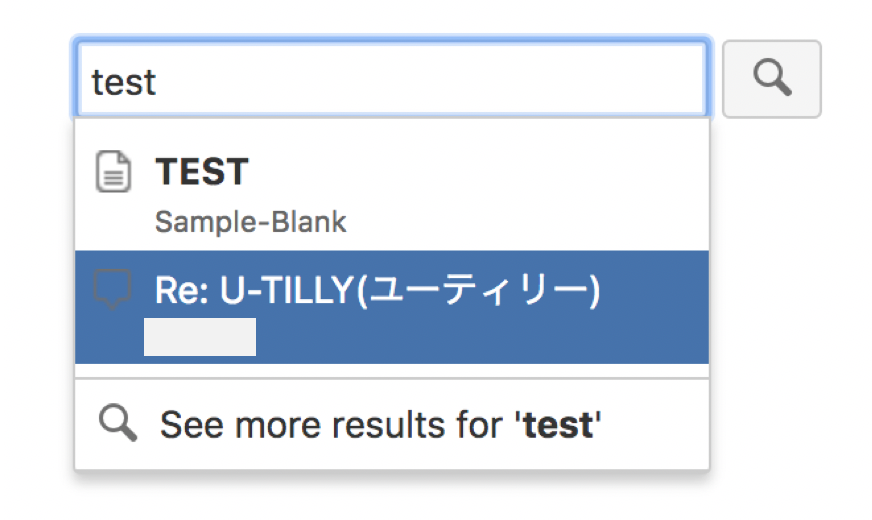
Task: Submit search using button right of input
Action: [771, 78]
